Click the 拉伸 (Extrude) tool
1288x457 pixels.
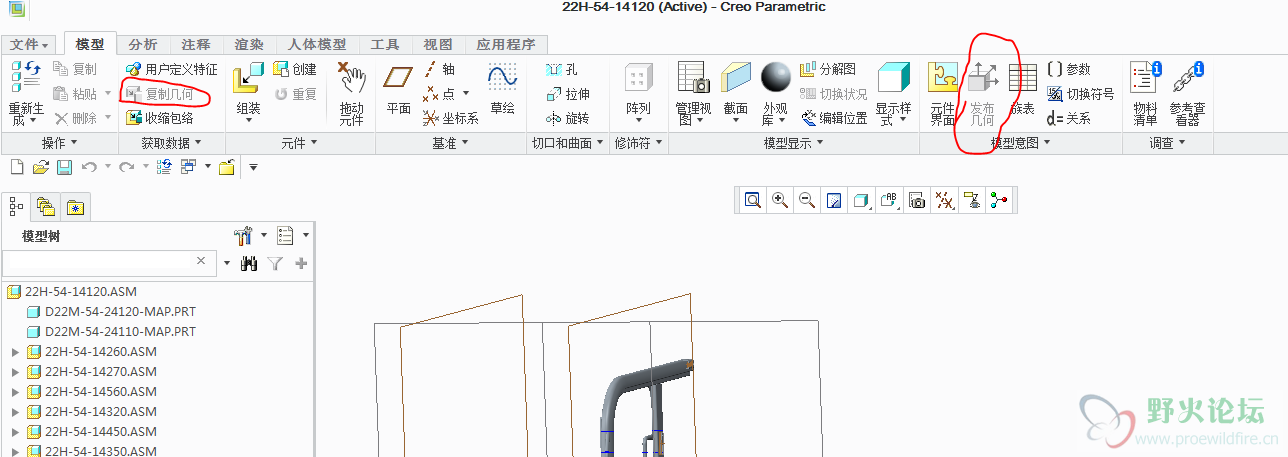point(568,93)
